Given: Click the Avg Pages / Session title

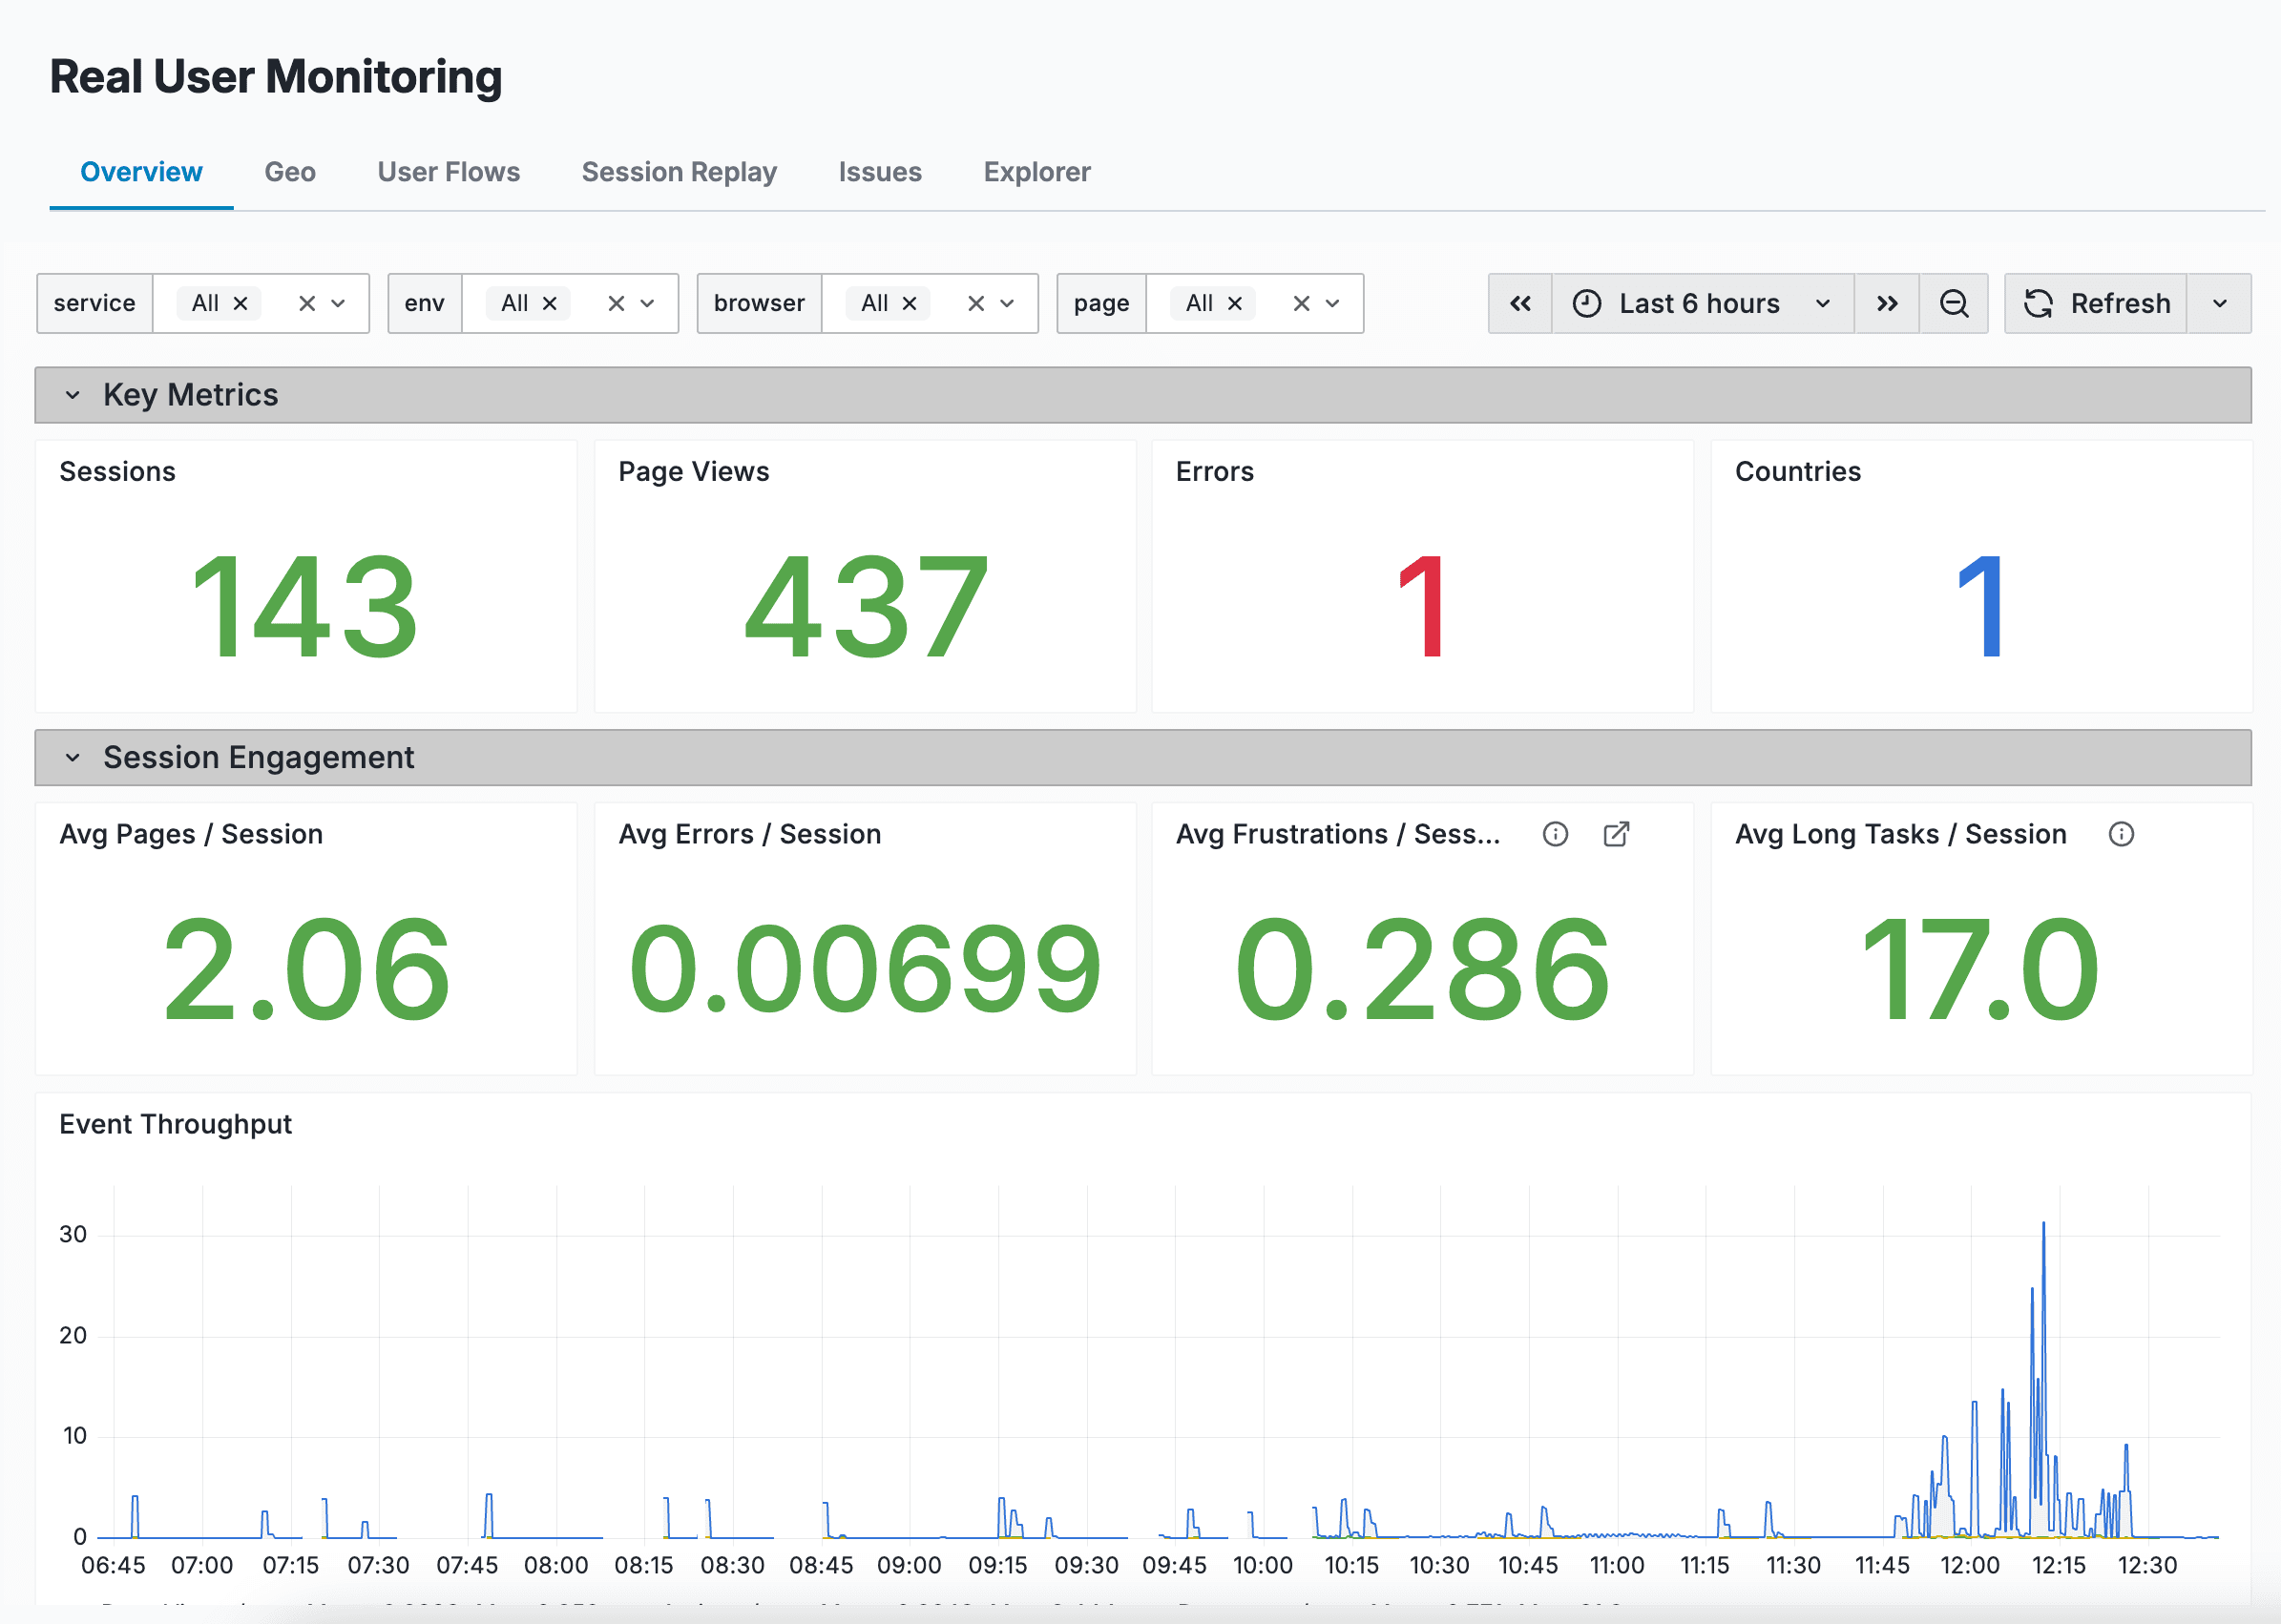Looking at the screenshot, I should click(x=191, y=834).
